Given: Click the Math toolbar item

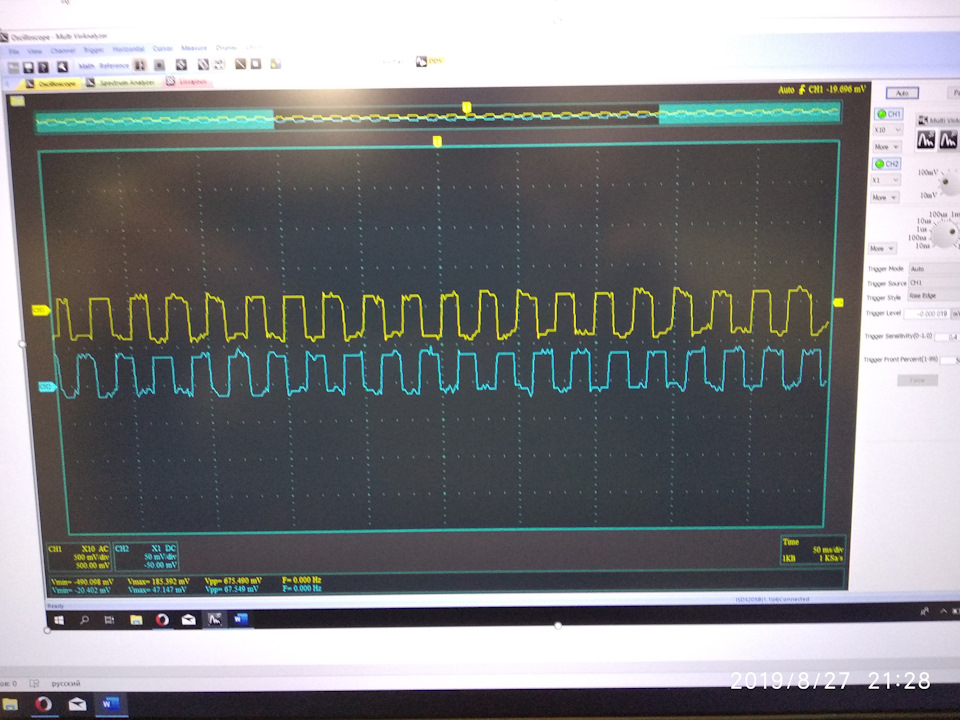Looking at the screenshot, I should (86, 66).
